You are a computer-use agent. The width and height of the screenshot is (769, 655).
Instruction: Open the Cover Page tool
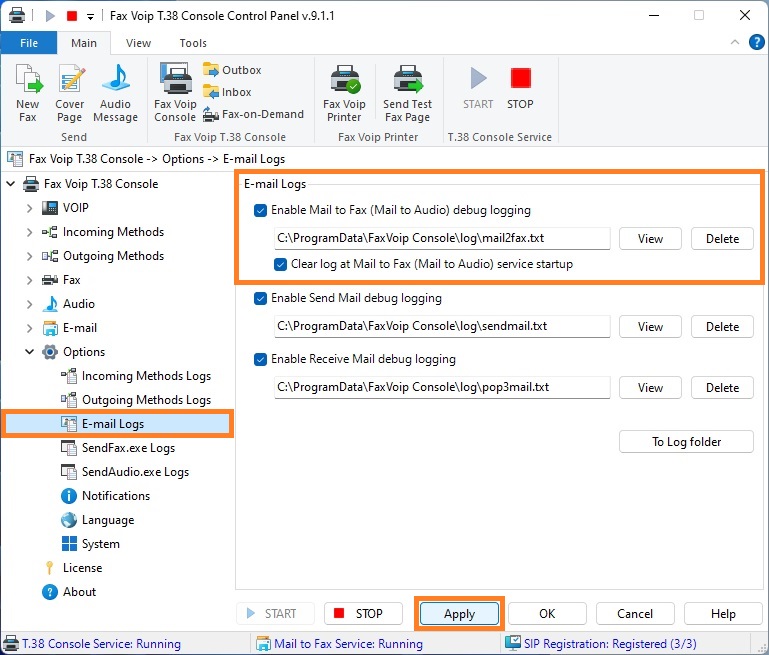tap(70, 93)
